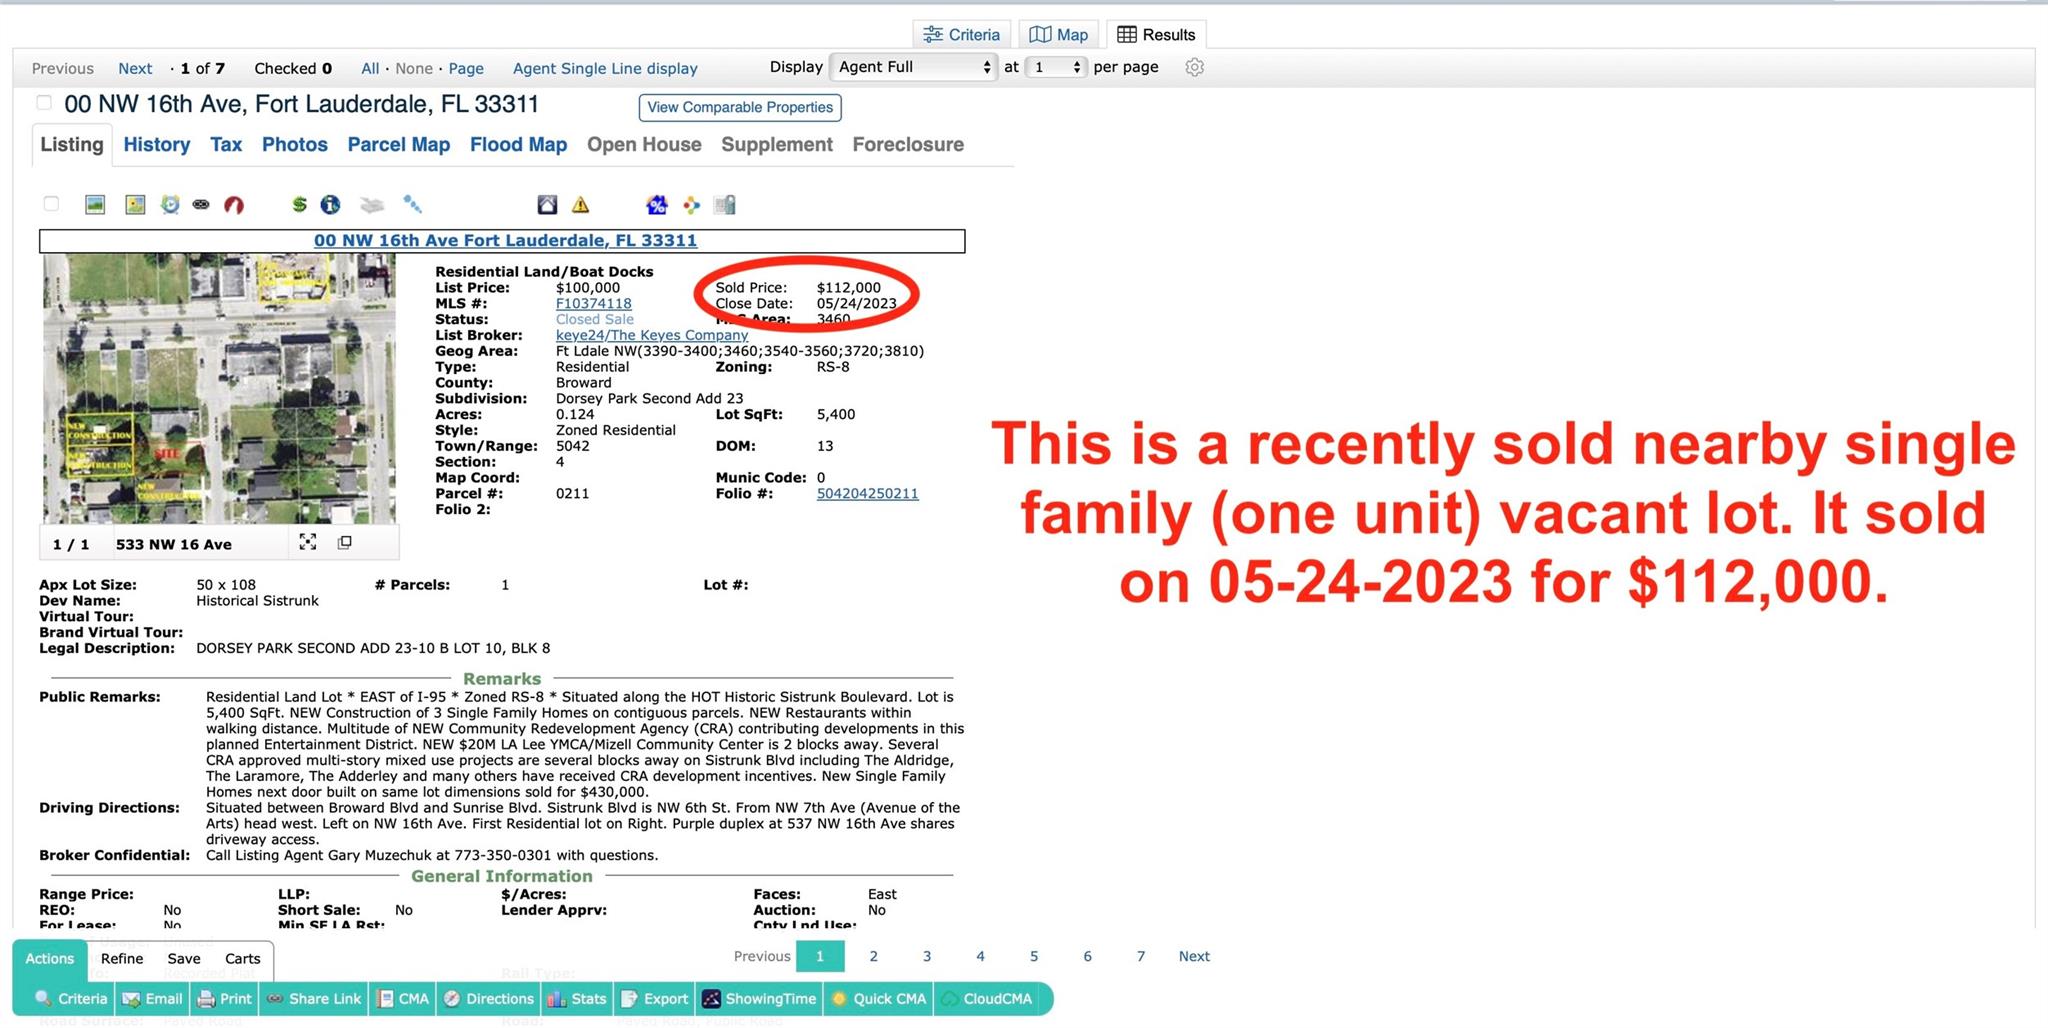Click the yellow warning triangle icon
This screenshot has height=1028, width=2048.
point(580,205)
